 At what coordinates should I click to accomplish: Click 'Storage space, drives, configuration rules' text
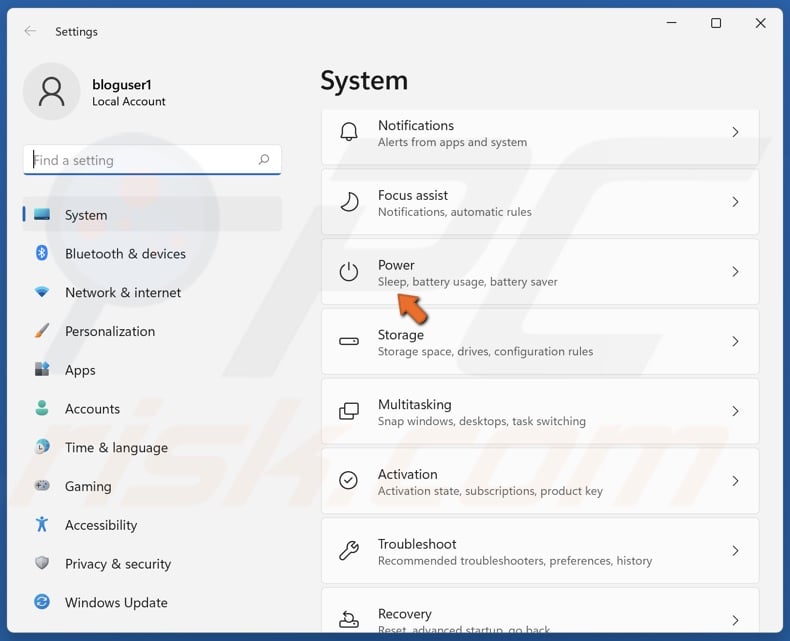click(x=485, y=351)
